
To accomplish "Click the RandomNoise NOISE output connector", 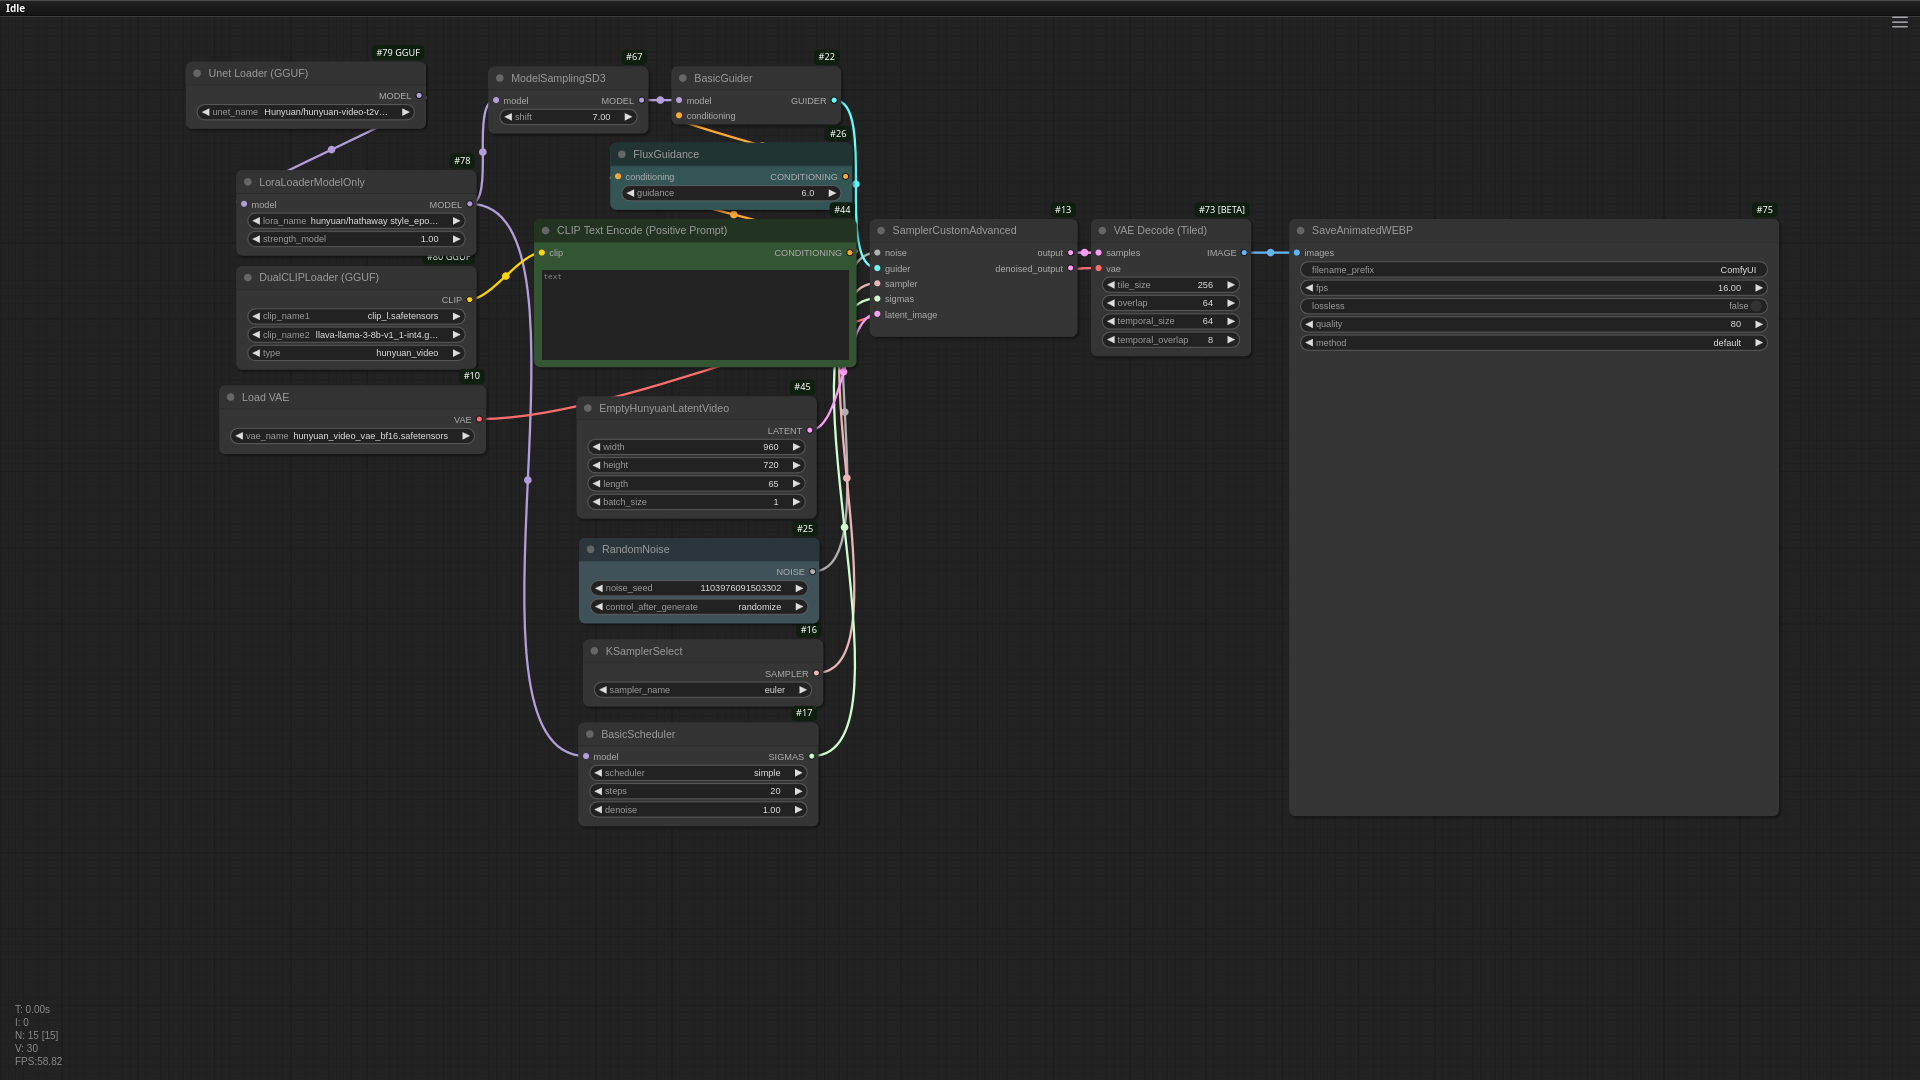I will (812, 572).
